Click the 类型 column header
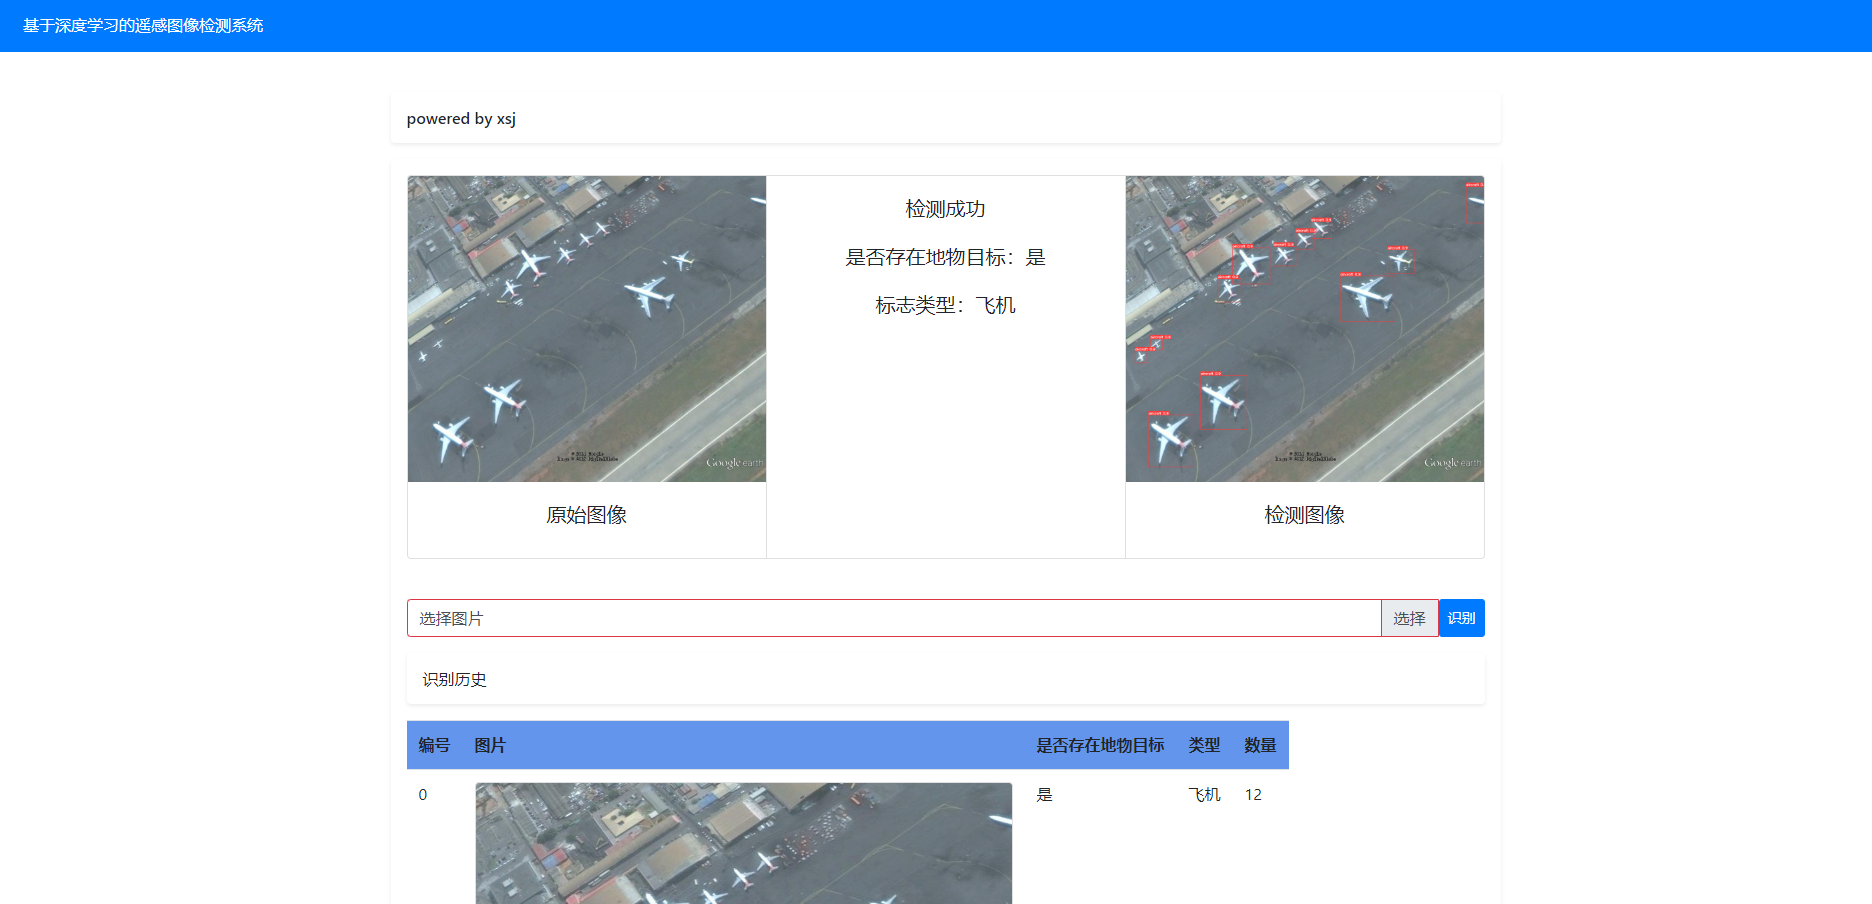 1204,745
